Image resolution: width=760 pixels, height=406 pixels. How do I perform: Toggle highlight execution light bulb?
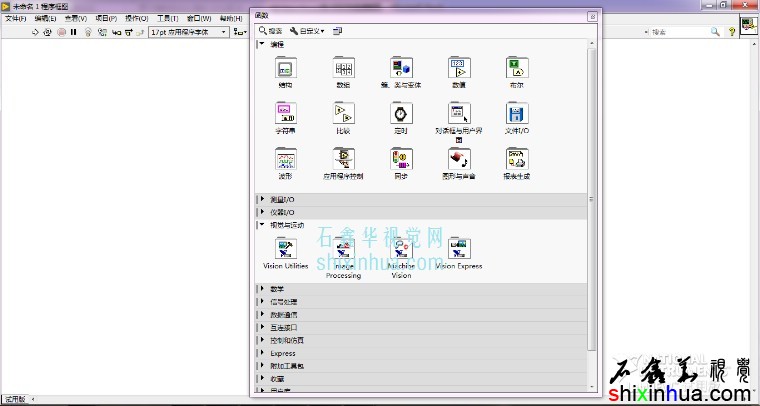(88, 32)
